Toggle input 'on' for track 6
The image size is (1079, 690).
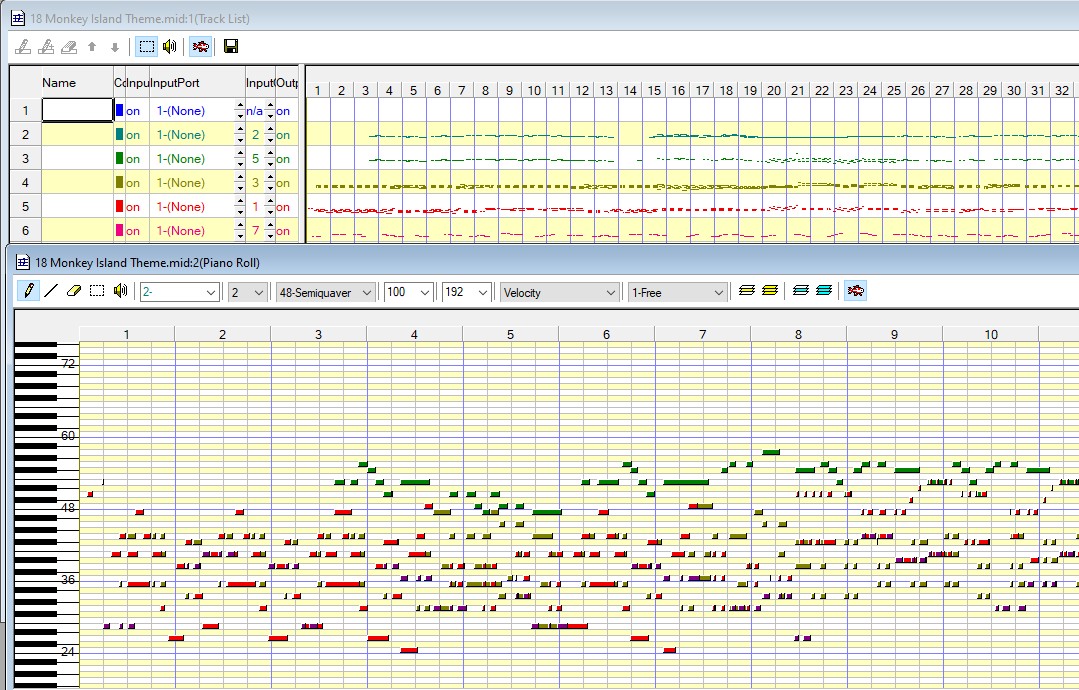click(x=133, y=231)
